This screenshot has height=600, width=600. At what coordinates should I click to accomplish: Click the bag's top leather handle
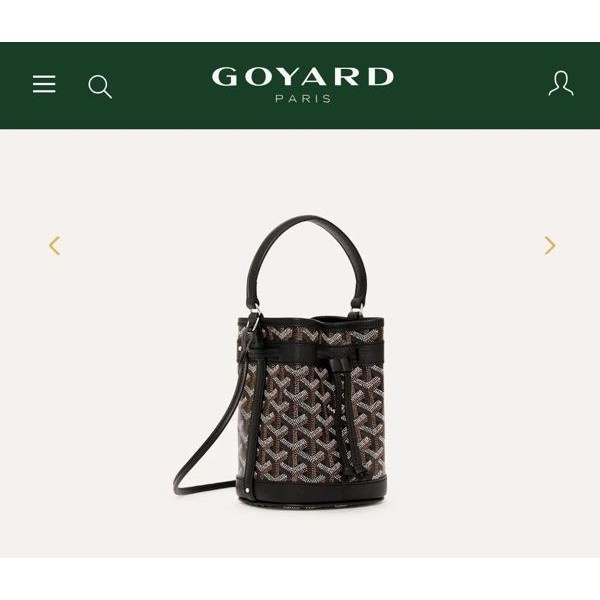coord(307,260)
